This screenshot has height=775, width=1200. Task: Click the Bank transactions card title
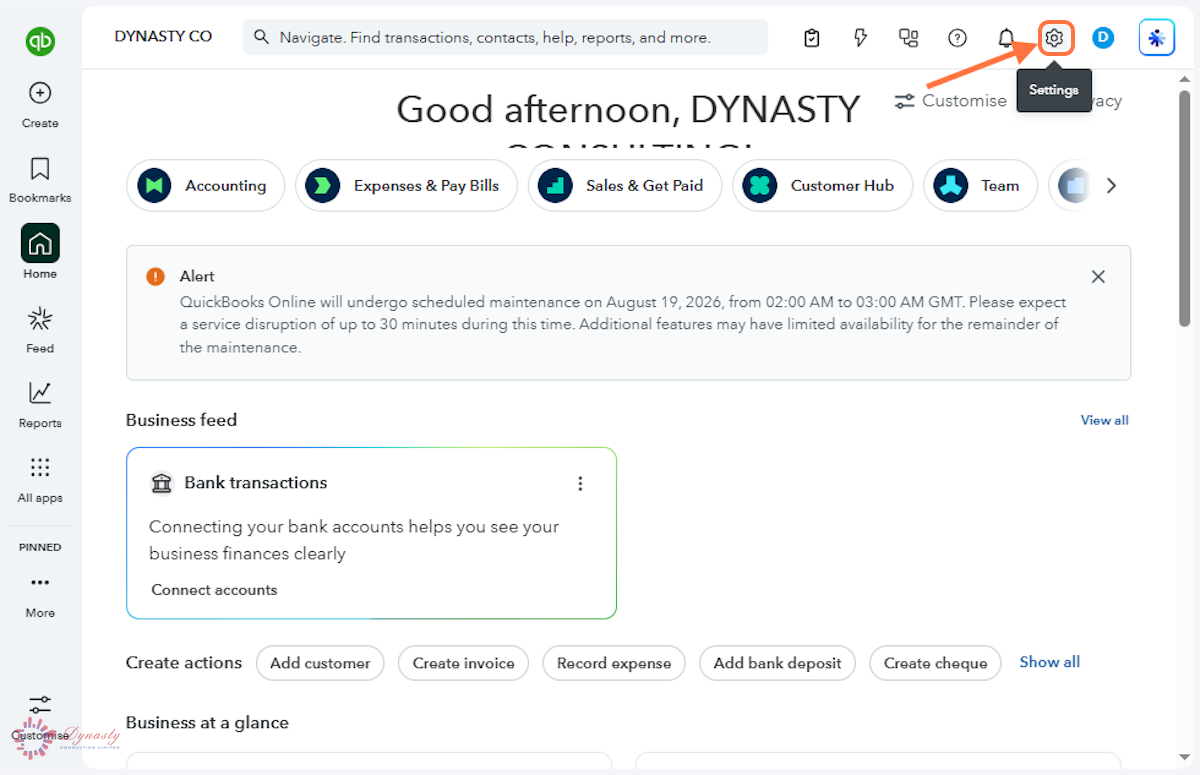click(256, 483)
